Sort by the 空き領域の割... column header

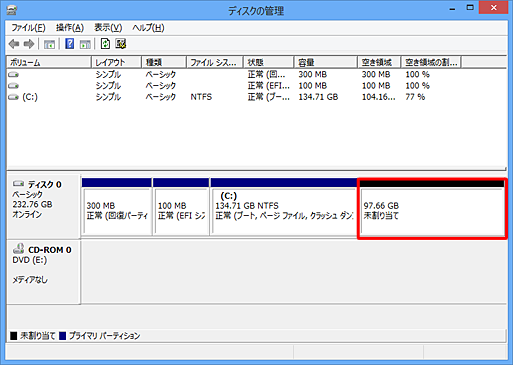coord(431,62)
